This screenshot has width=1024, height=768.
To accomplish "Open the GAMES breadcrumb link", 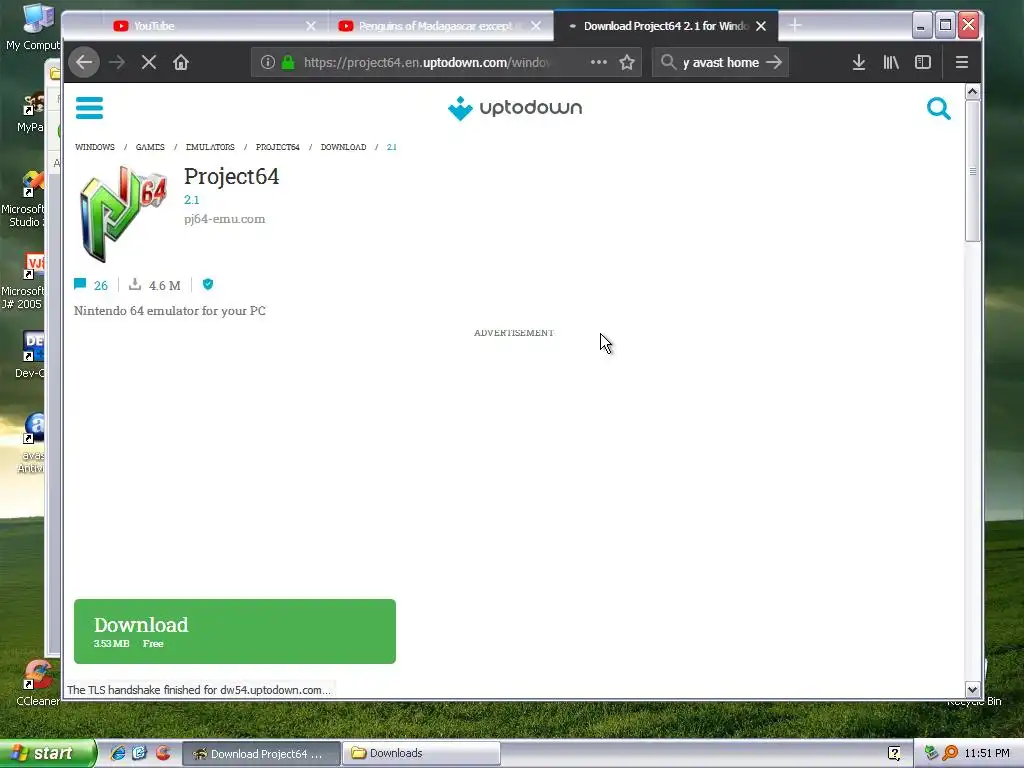I will coord(150,147).
